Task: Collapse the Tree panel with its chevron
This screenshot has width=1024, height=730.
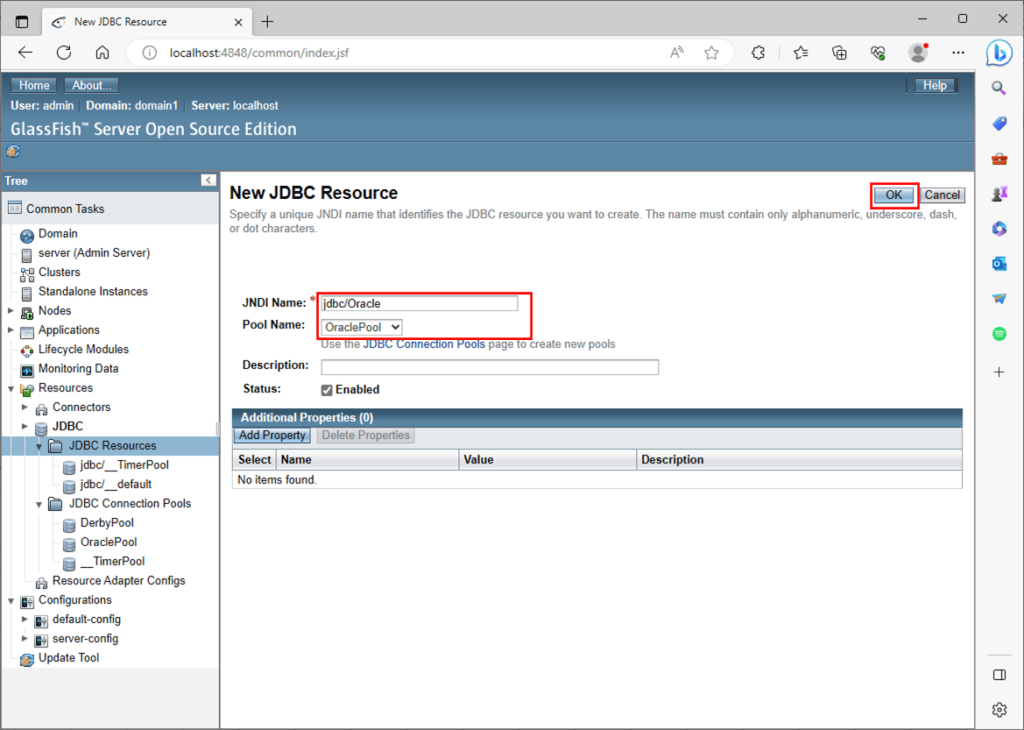Action: (208, 181)
